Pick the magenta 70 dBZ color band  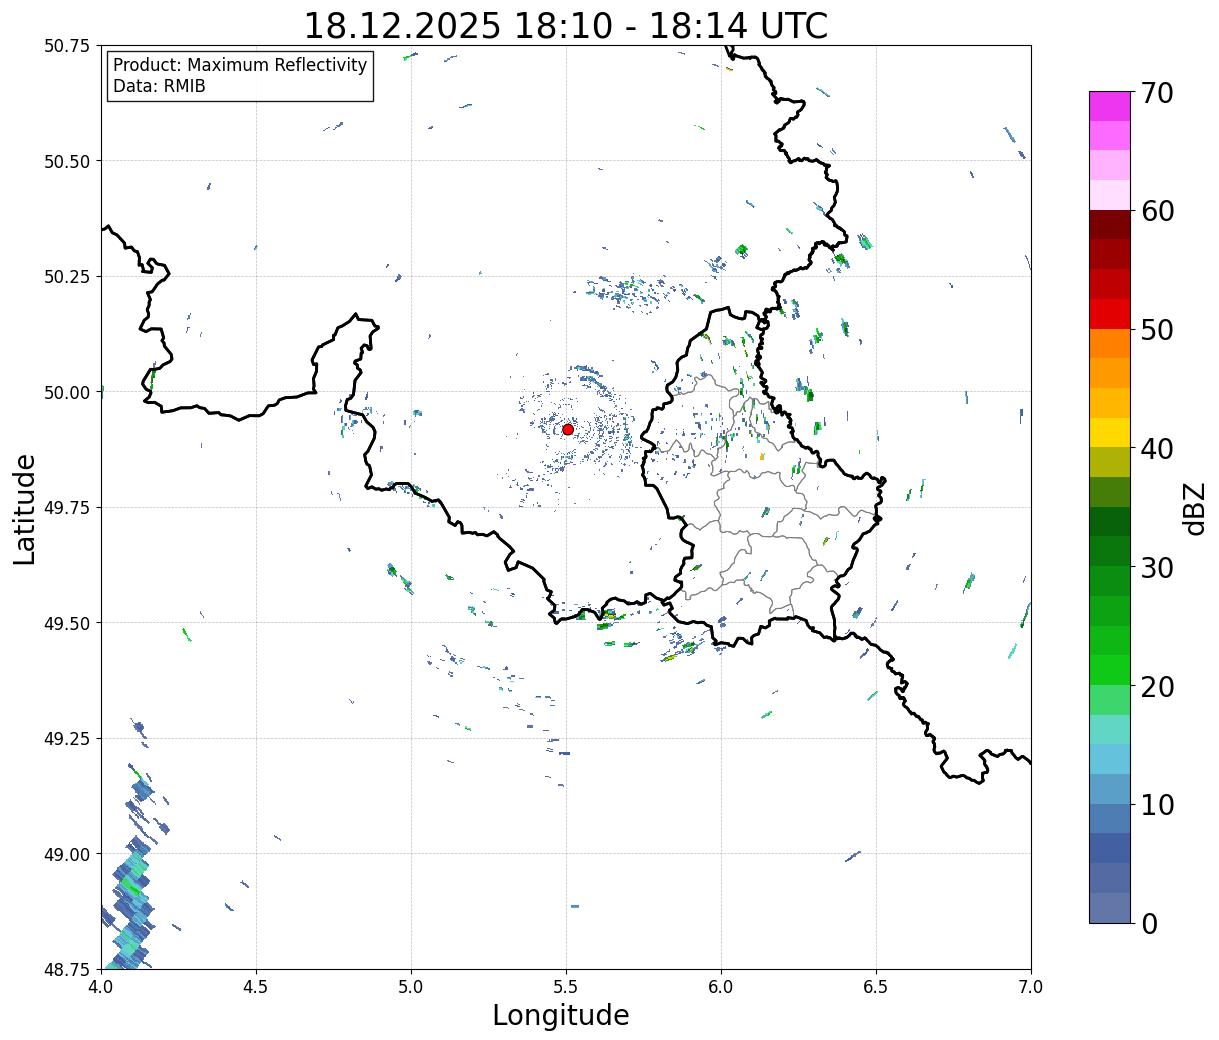pos(1110,106)
